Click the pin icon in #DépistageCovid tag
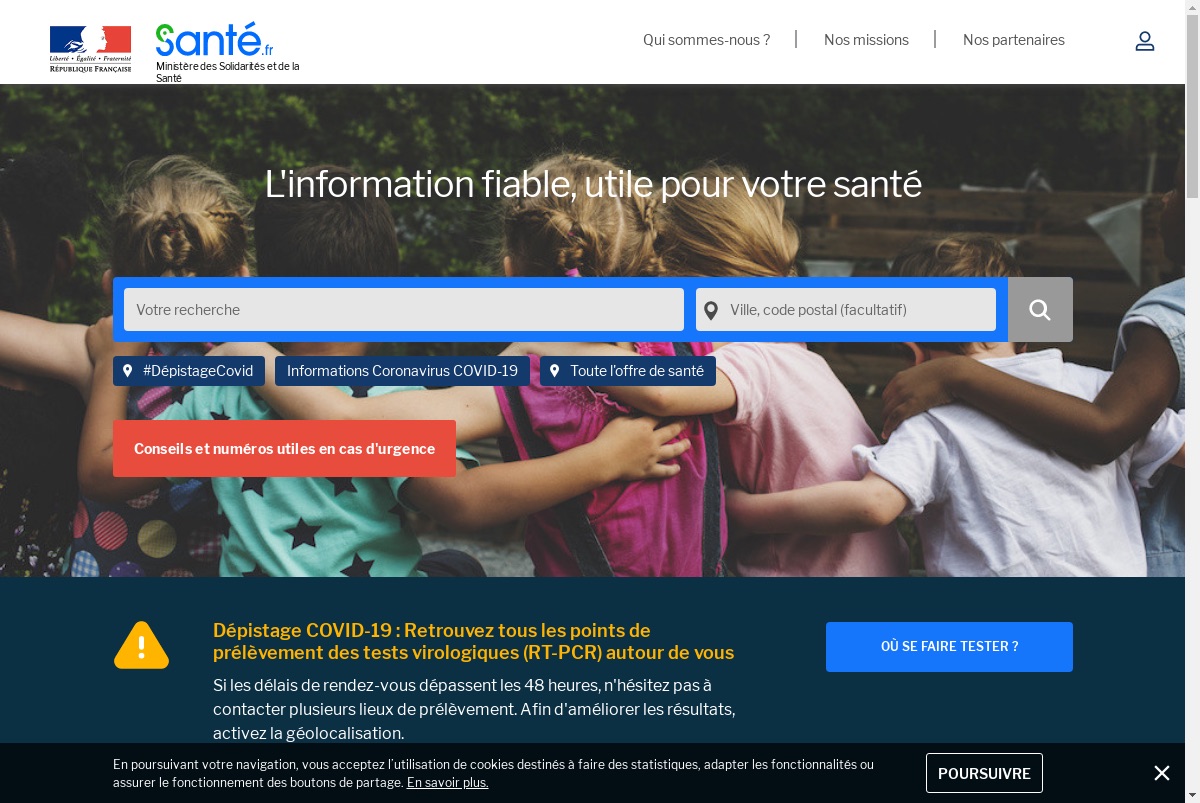This screenshot has width=1200, height=803. click(x=128, y=371)
